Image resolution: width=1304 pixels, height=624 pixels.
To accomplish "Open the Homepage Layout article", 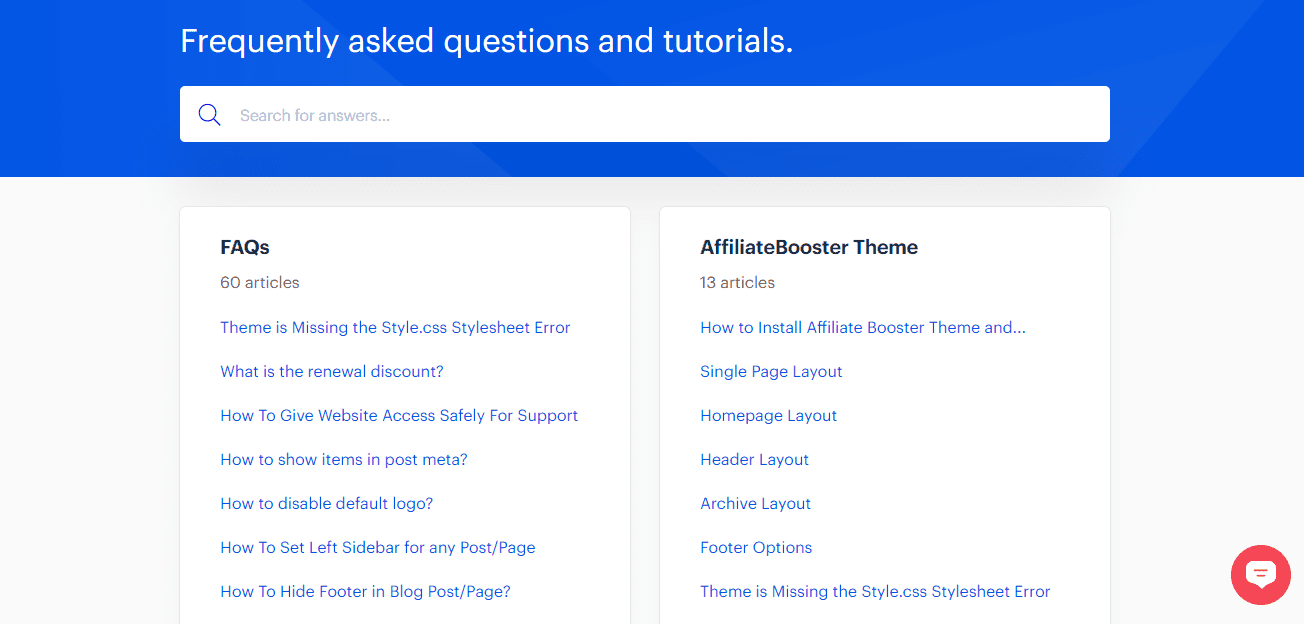I will coord(769,416).
